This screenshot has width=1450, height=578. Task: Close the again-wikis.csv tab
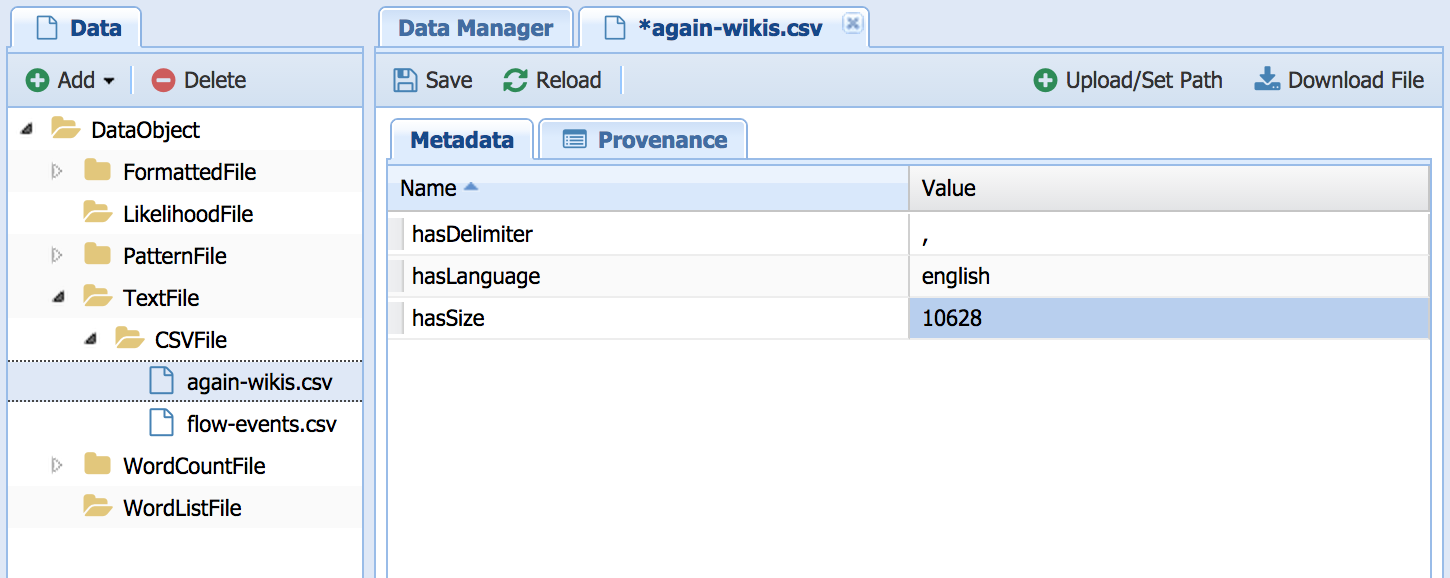852,23
